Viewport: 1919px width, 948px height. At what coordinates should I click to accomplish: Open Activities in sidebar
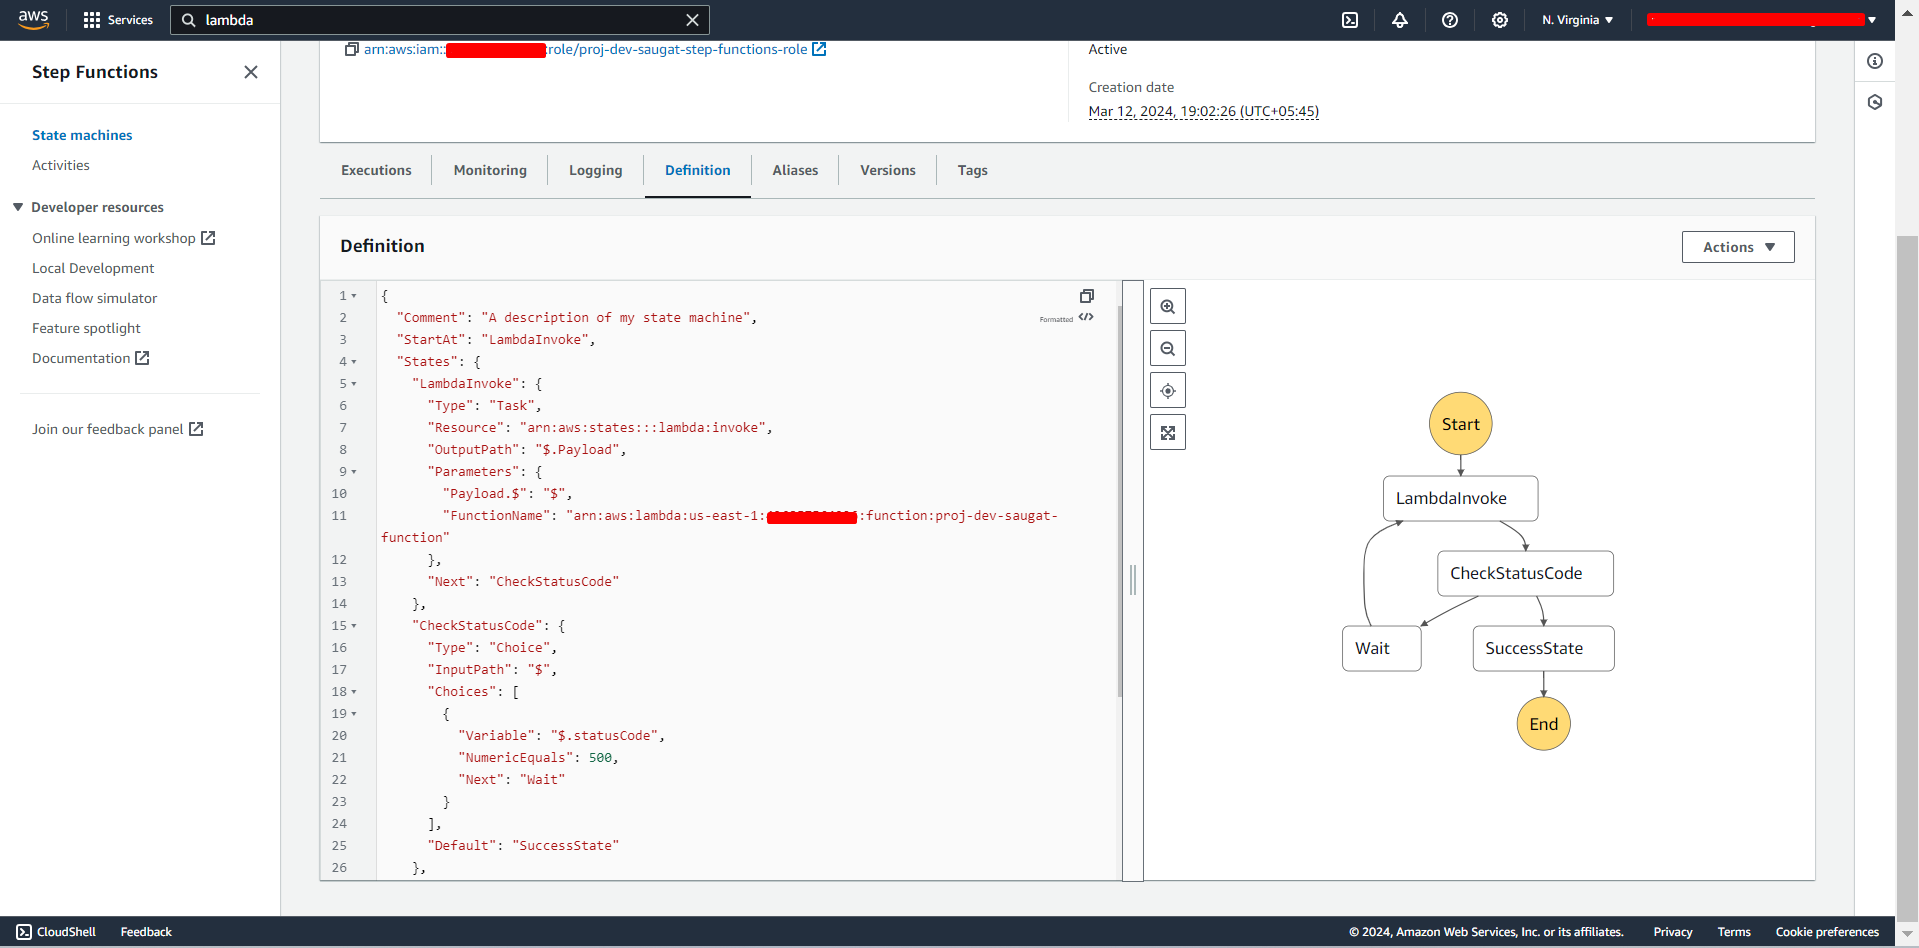(x=61, y=165)
